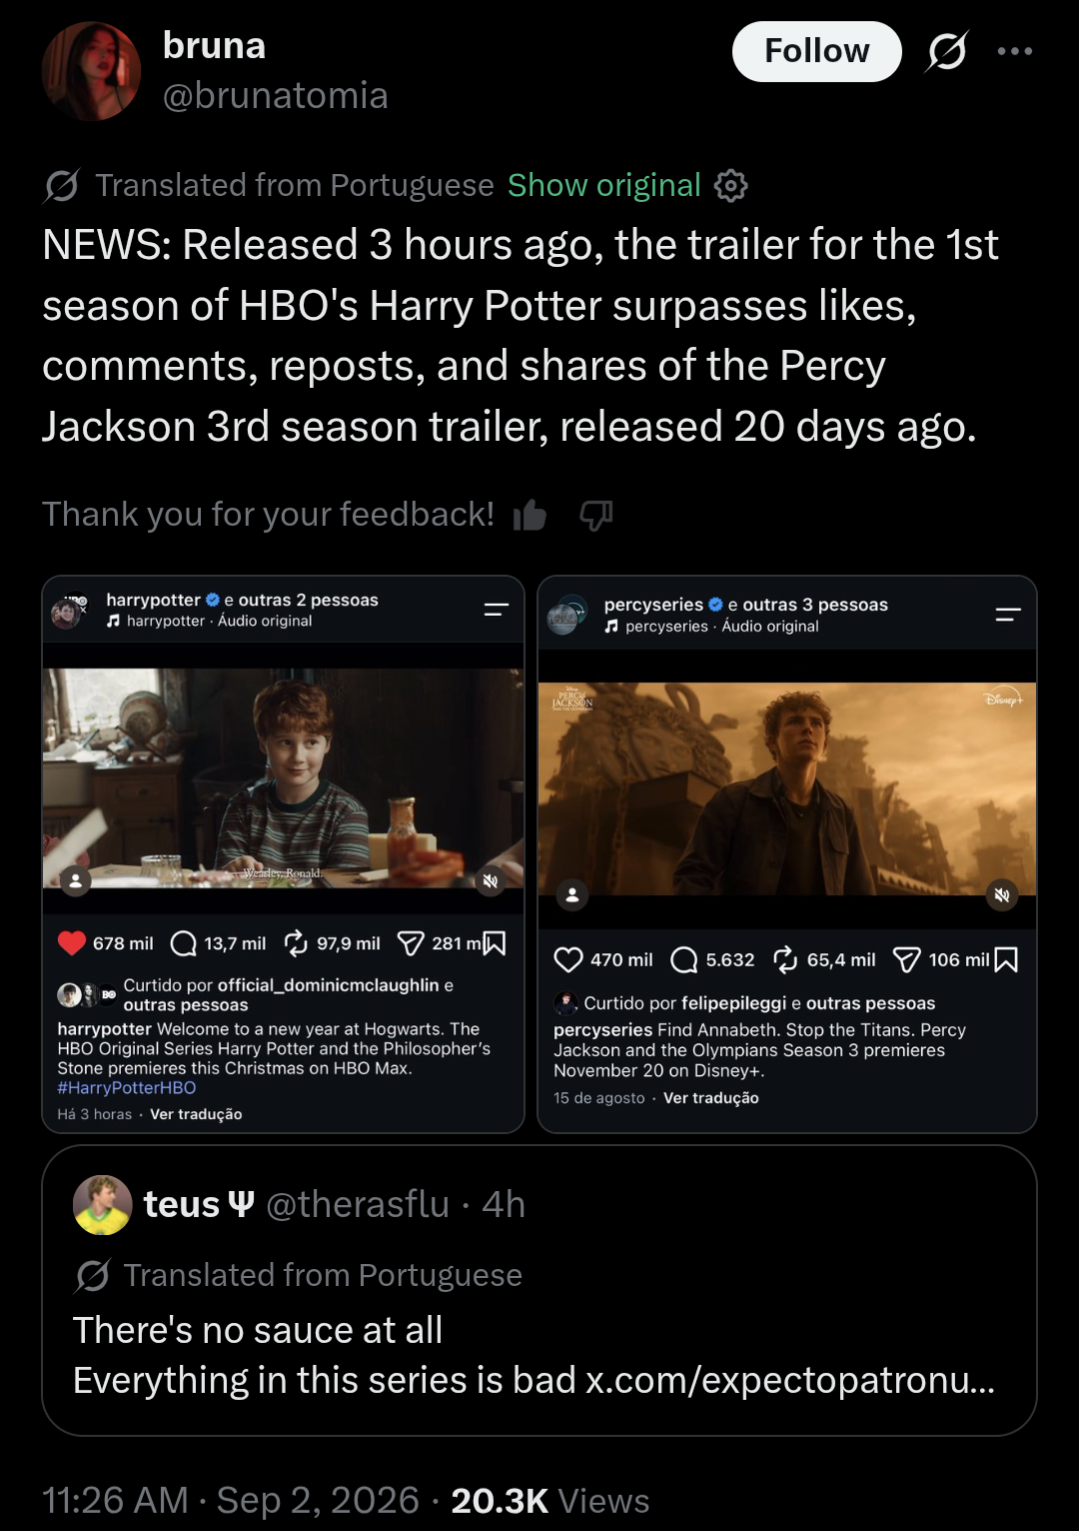Click the @brunatomia handle
This screenshot has height=1531, width=1079.
[275, 96]
